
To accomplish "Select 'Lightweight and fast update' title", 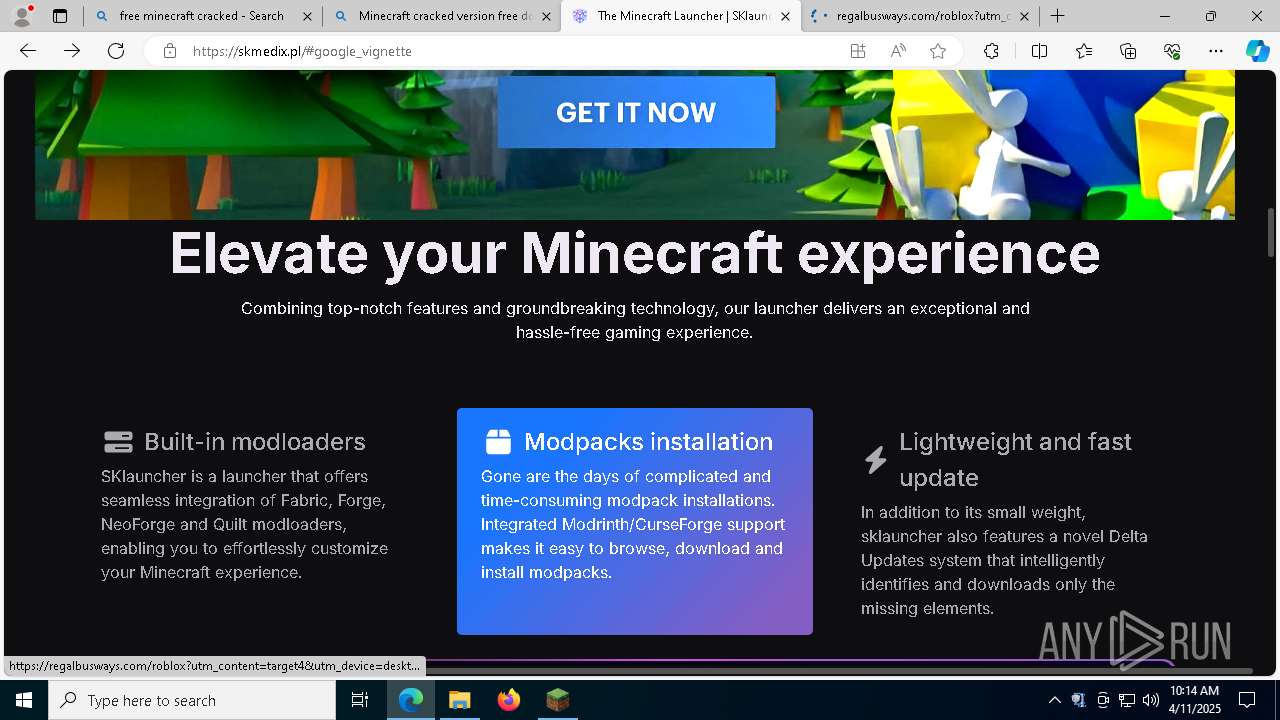I will point(1015,459).
